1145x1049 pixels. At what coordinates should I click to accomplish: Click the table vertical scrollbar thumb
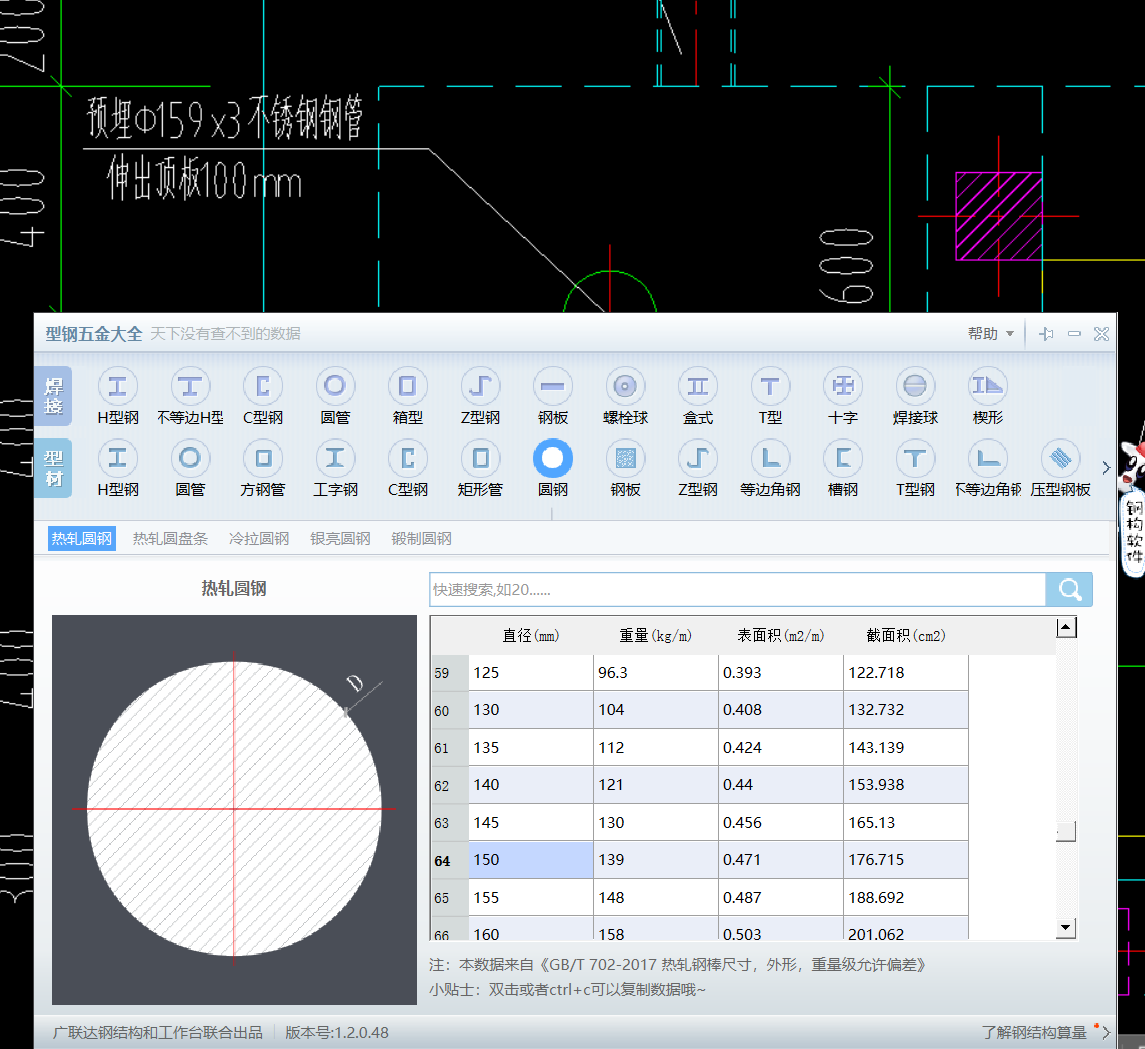1066,831
